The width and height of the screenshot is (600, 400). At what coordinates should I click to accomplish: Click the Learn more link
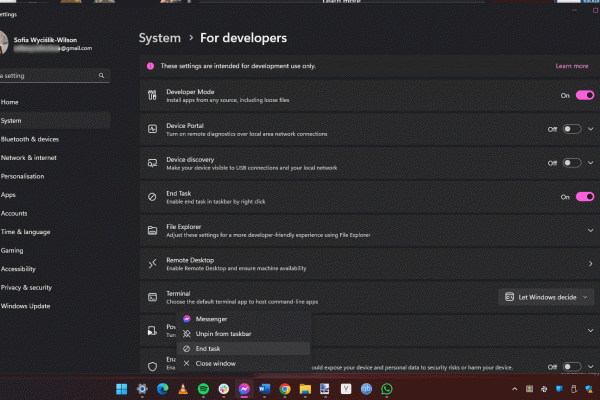pyautogui.click(x=572, y=66)
